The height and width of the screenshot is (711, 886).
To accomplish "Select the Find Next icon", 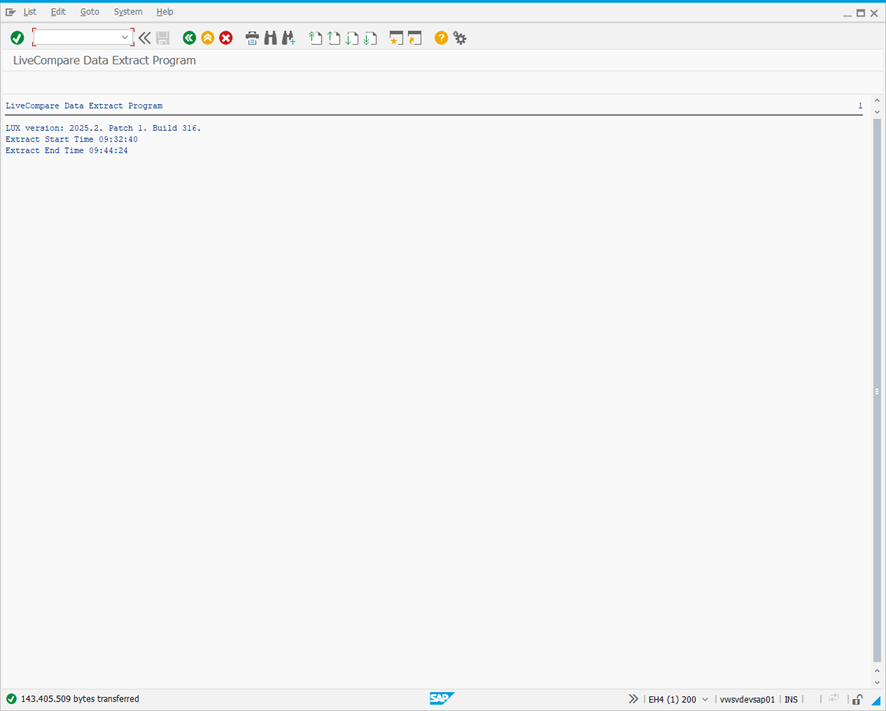I will 289,37.
